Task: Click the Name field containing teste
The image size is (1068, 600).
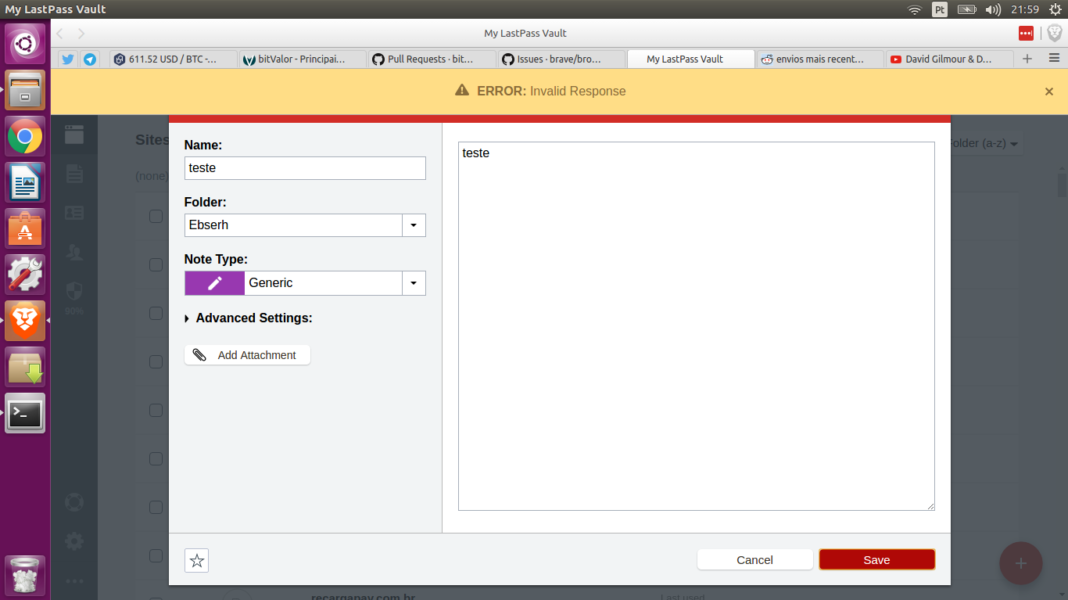Action: [x=304, y=168]
